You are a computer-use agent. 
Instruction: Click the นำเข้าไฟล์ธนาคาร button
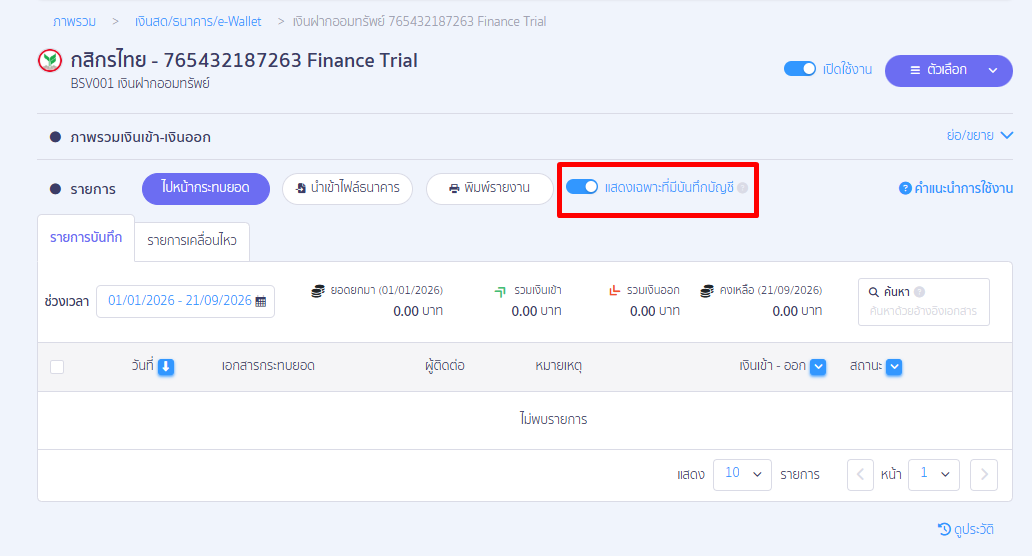click(x=348, y=189)
